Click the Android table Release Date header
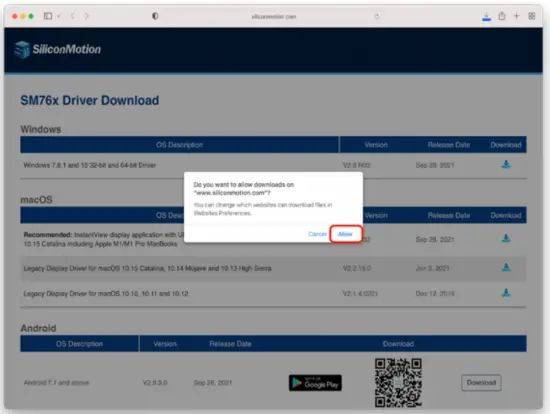Viewport: 550px width, 414px height. pyautogui.click(x=230, y=344)
